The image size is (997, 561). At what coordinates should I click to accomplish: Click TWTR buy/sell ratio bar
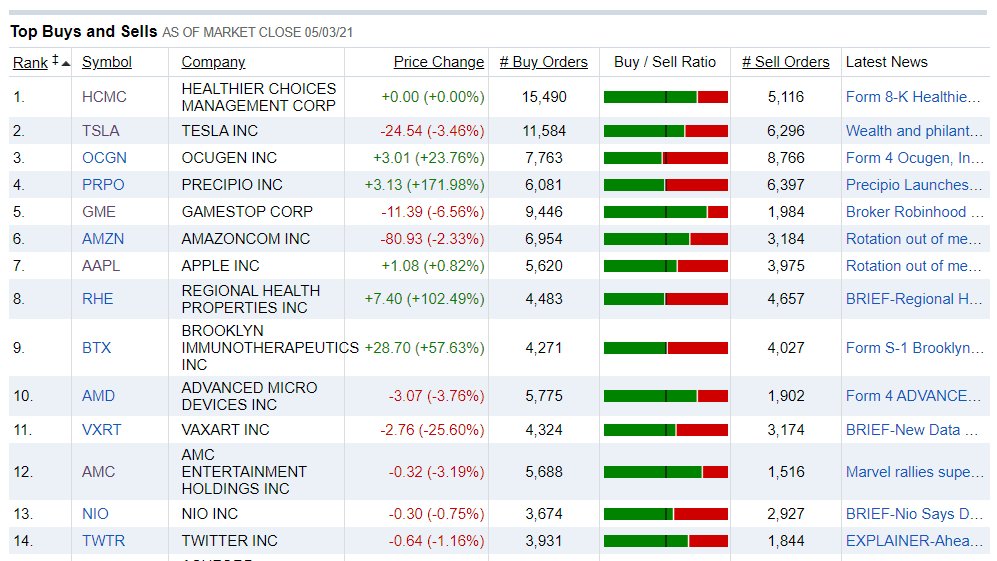click(x=666, y=541)
